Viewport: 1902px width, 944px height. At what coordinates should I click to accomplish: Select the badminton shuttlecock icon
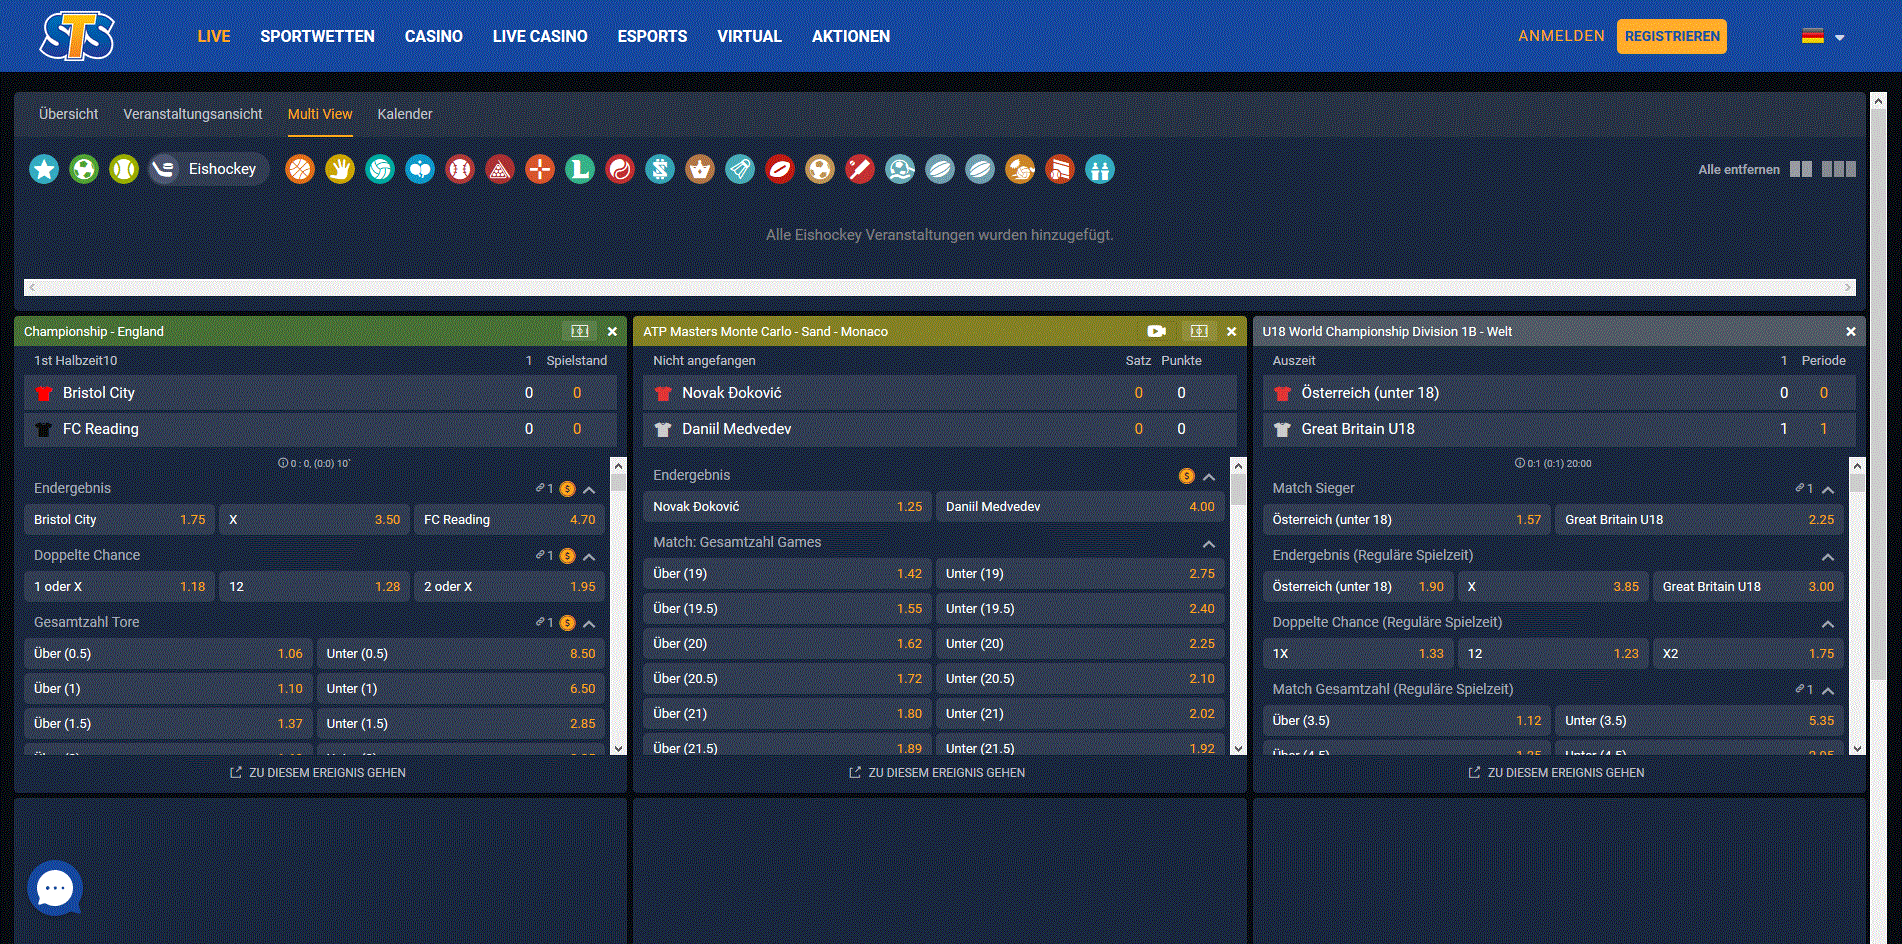coord(740,169)
